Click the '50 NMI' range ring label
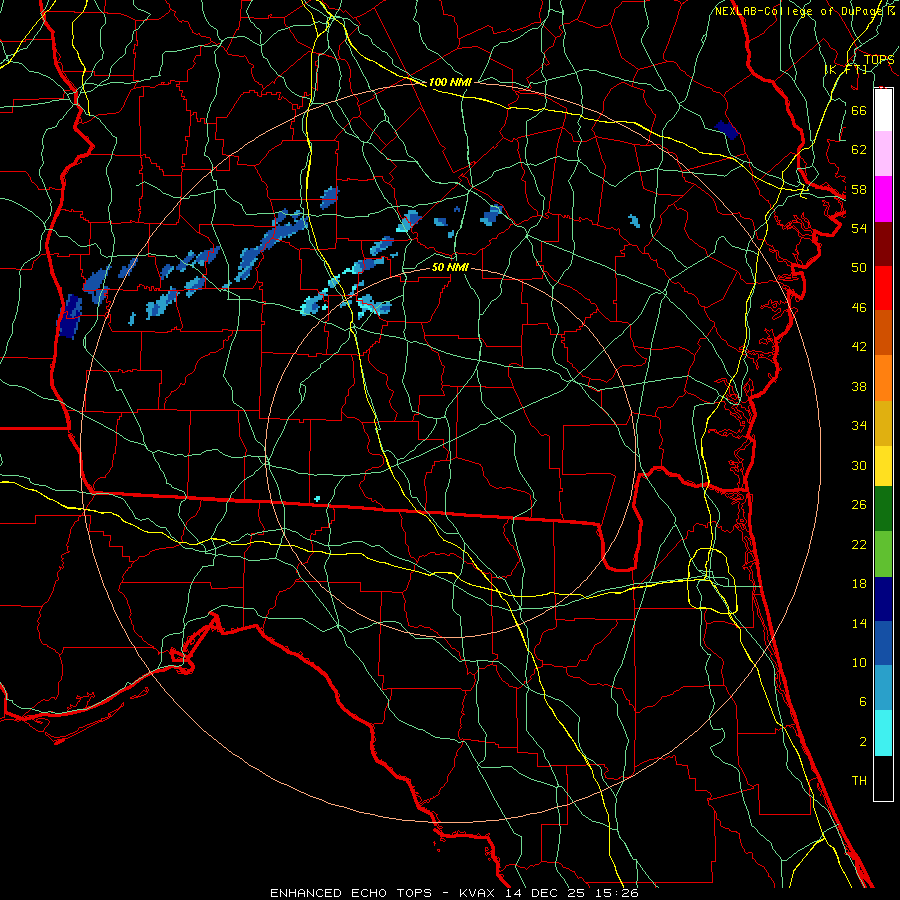The image size is (900, 900). [450, 267]
